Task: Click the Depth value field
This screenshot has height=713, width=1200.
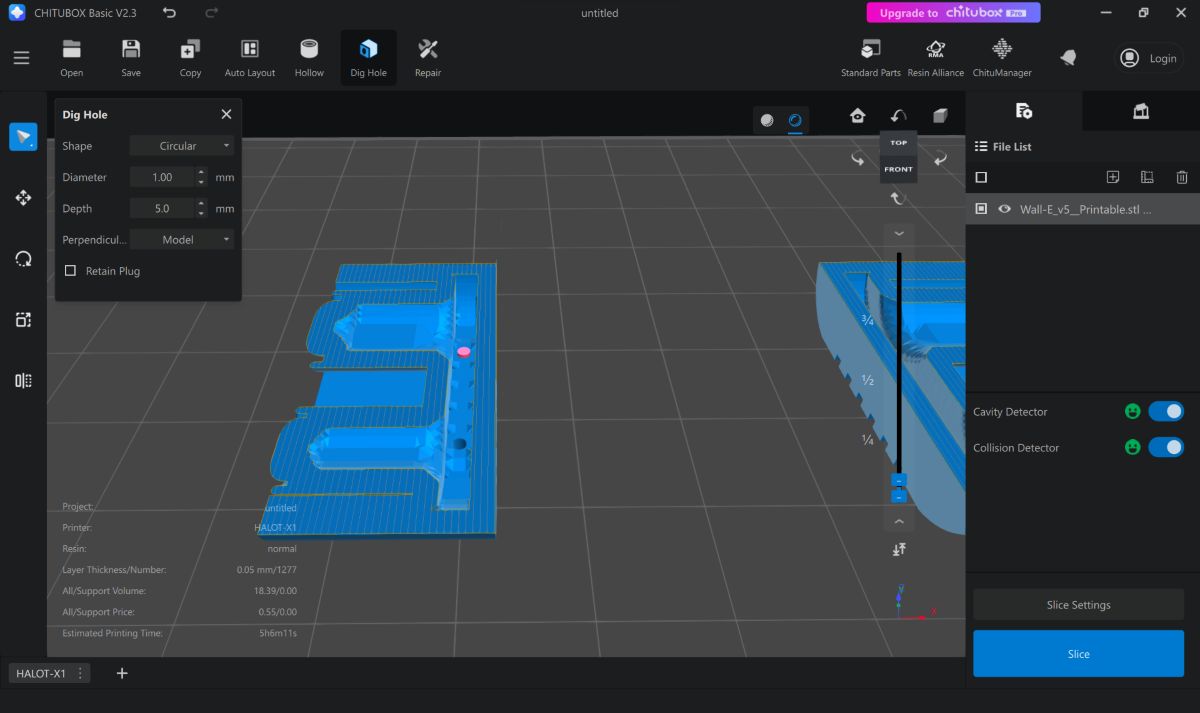Action: [x=163, y=208]
